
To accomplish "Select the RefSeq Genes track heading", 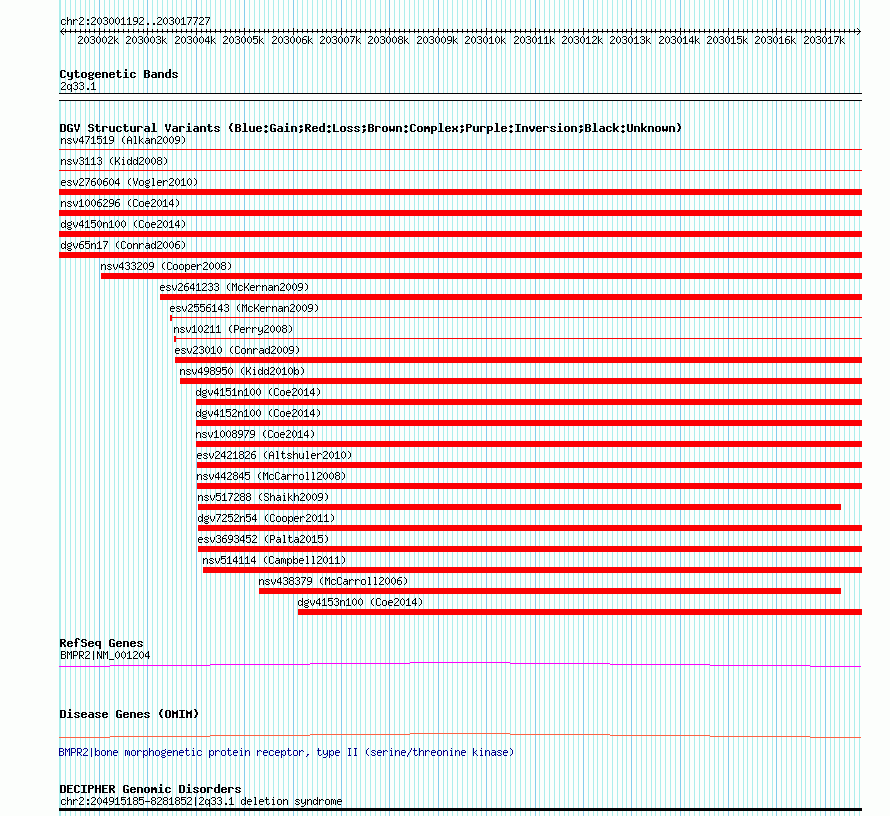I will tap(101, 643).
